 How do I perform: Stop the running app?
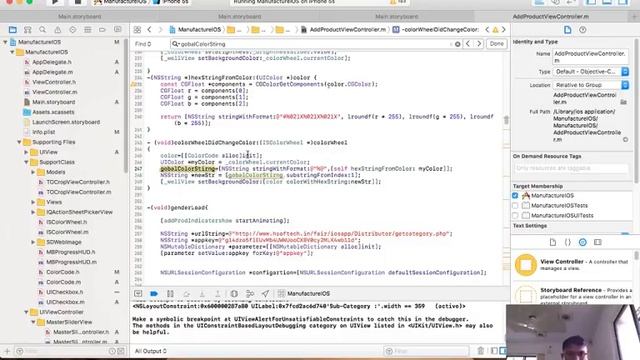click(x=77, y=2)
